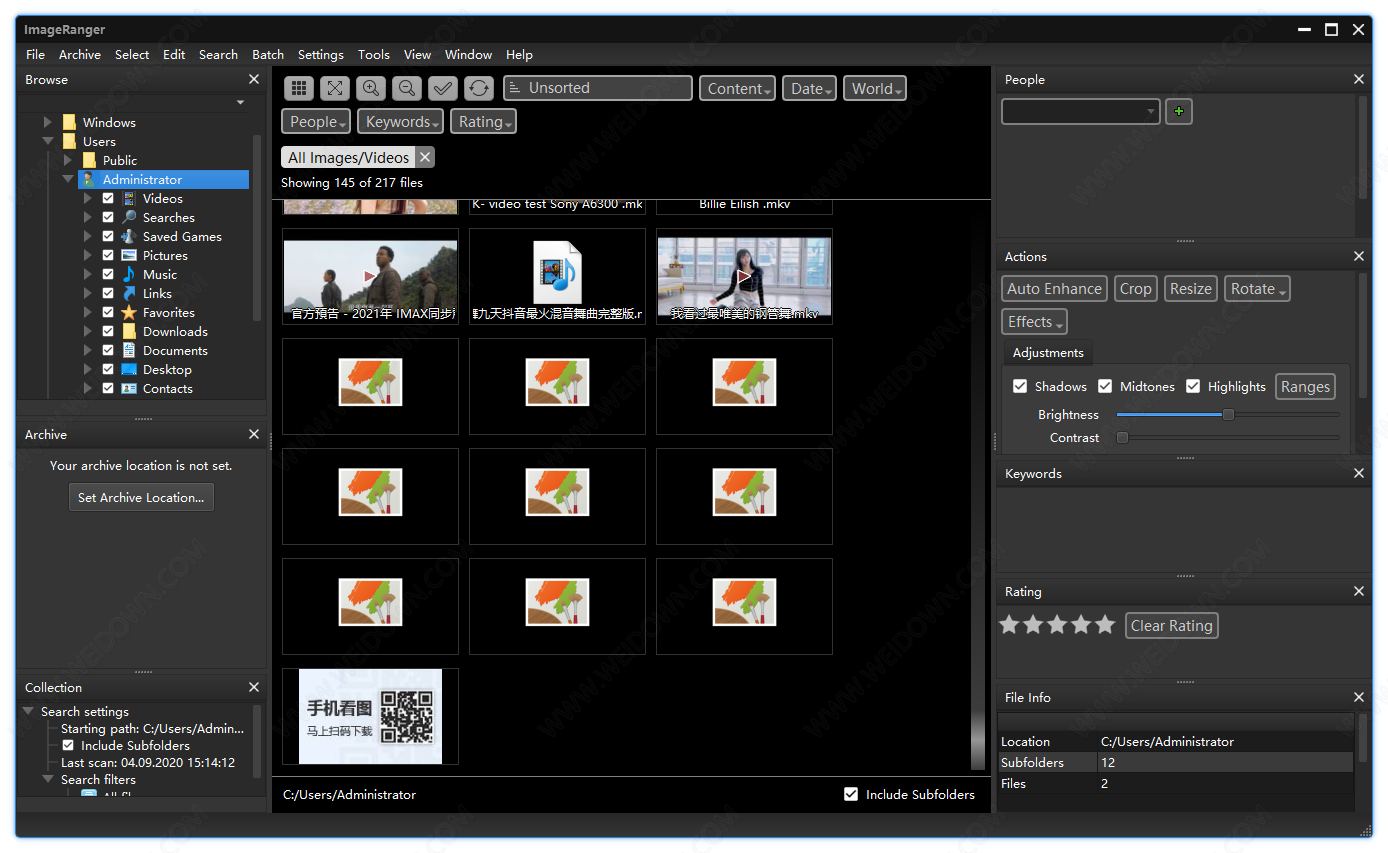Image resolution: width=1388 pixels, height=853 pixels.
Task: Click the Links blue arrow icon
Action: click(129, 293)
